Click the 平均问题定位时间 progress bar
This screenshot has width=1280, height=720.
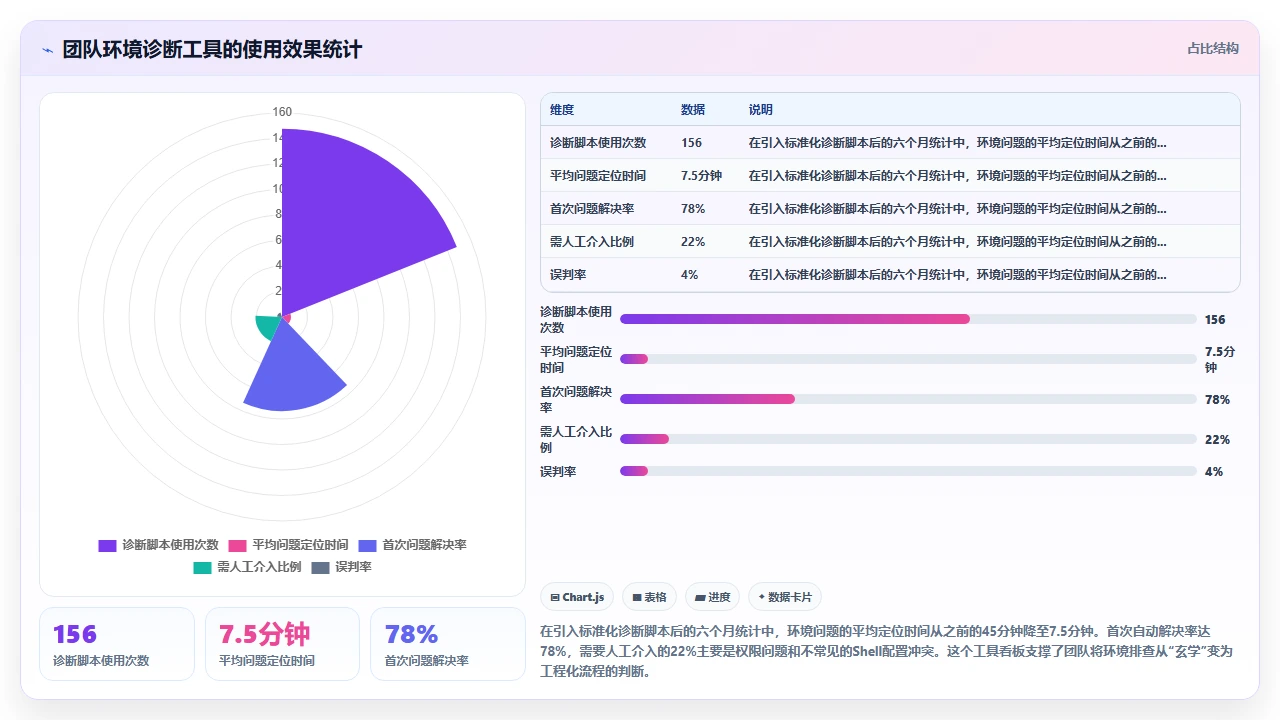click(x=908, y=359)
